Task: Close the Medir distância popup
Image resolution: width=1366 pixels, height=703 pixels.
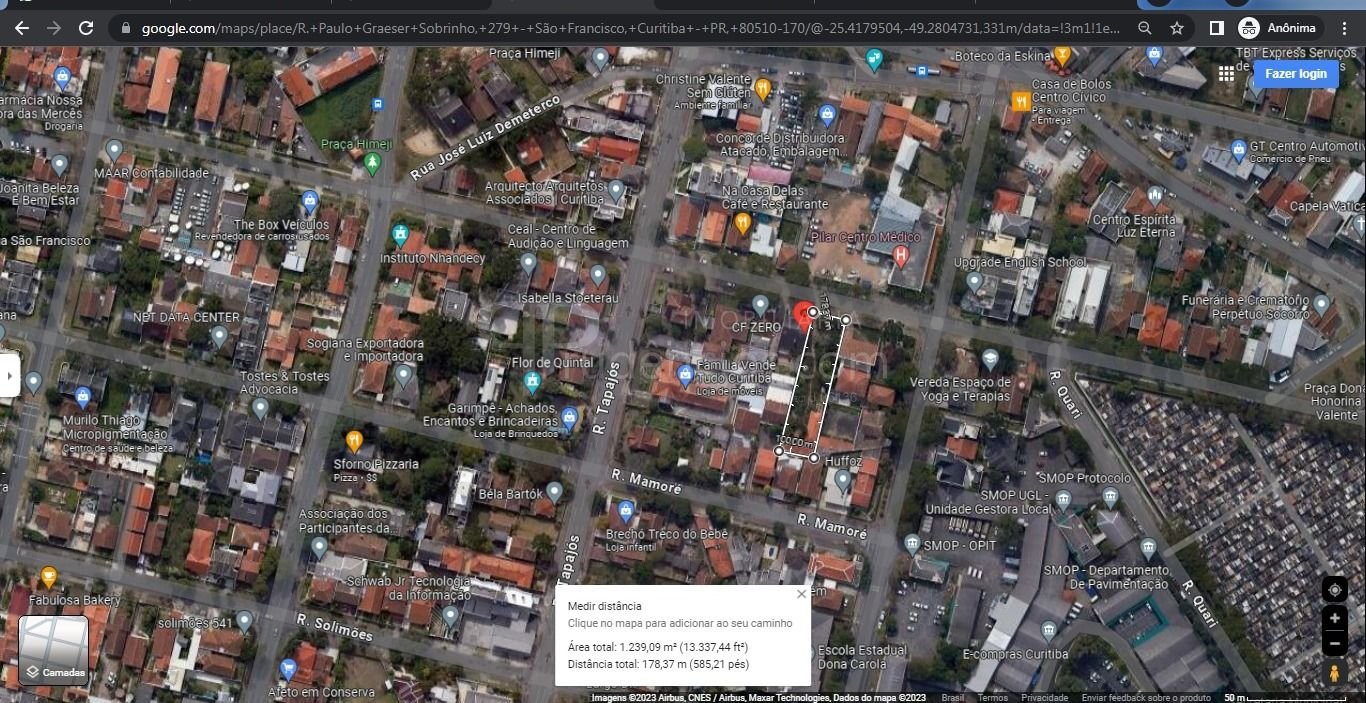Action: click(x=801, y=594)
